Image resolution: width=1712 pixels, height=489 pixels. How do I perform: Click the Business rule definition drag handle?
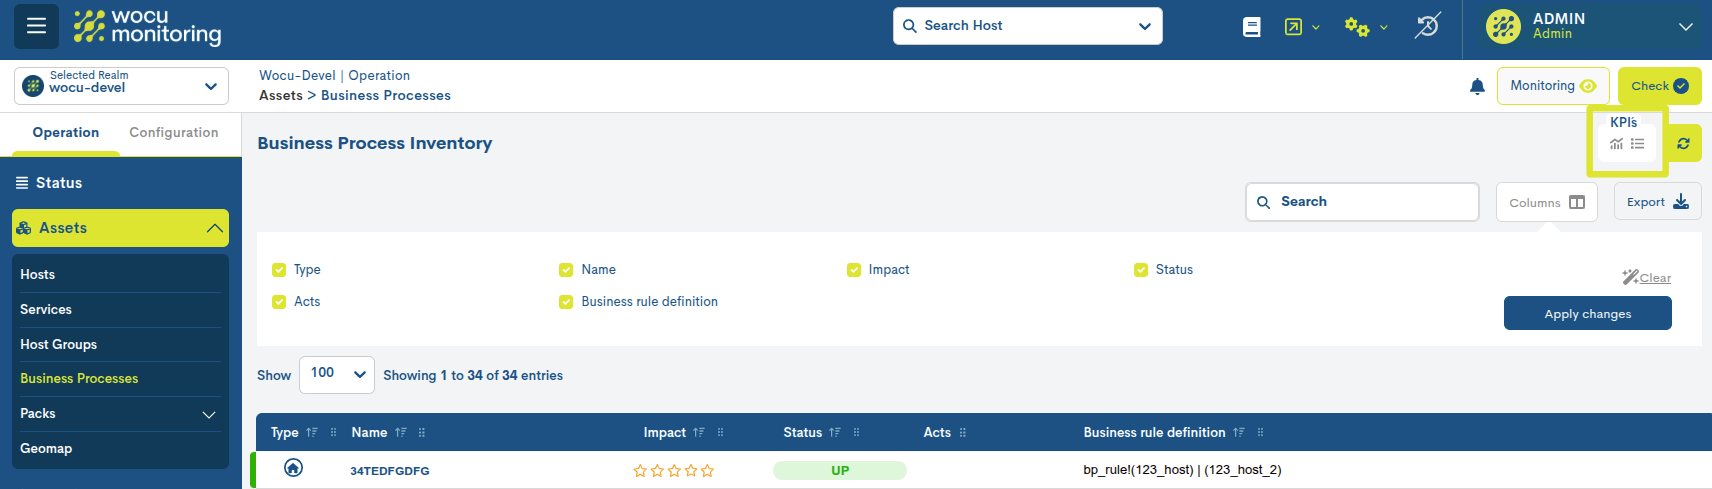coord(1260,433)
